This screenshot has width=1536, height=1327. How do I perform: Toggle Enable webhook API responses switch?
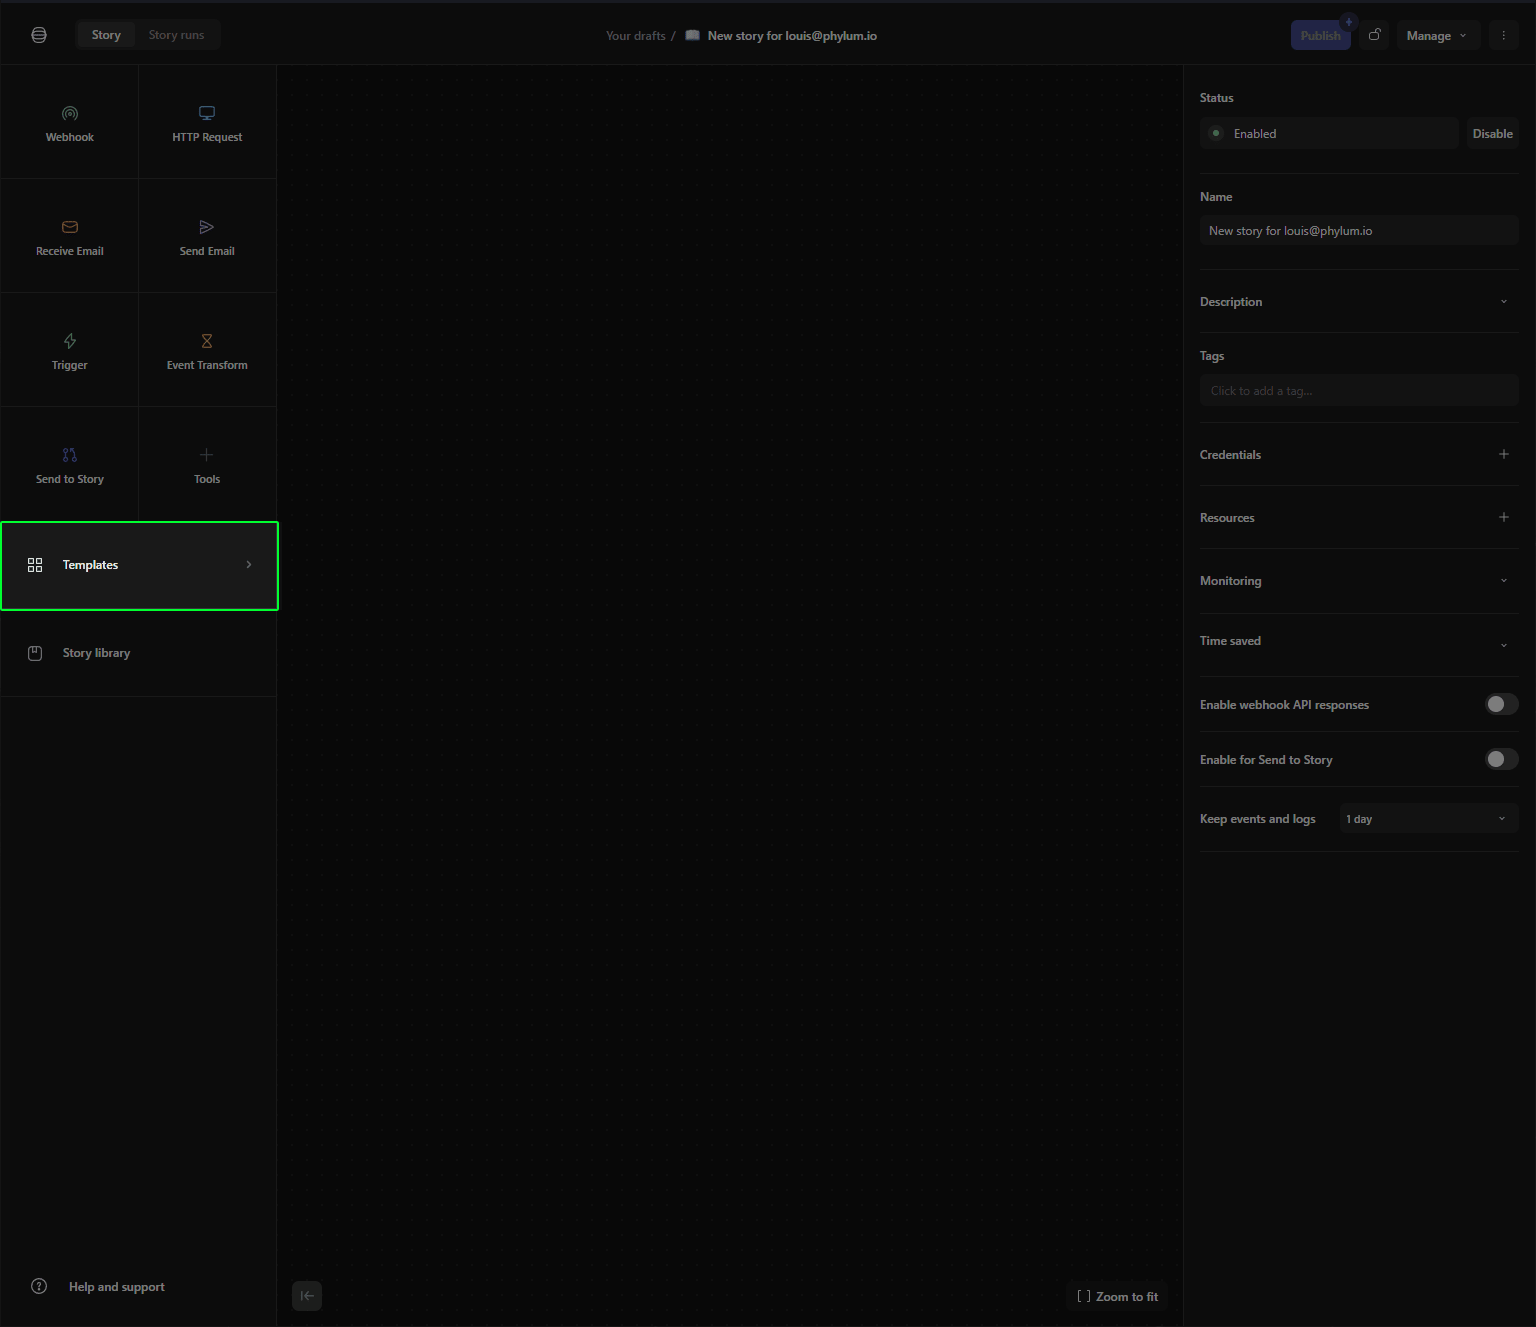pyautogui.click(x=1500, y=705)
